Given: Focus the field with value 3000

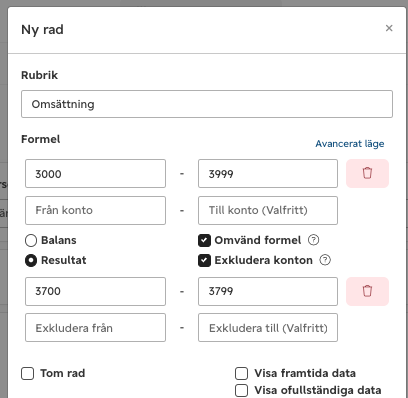Looking at the screenshot, I should [x=95, y=173].
